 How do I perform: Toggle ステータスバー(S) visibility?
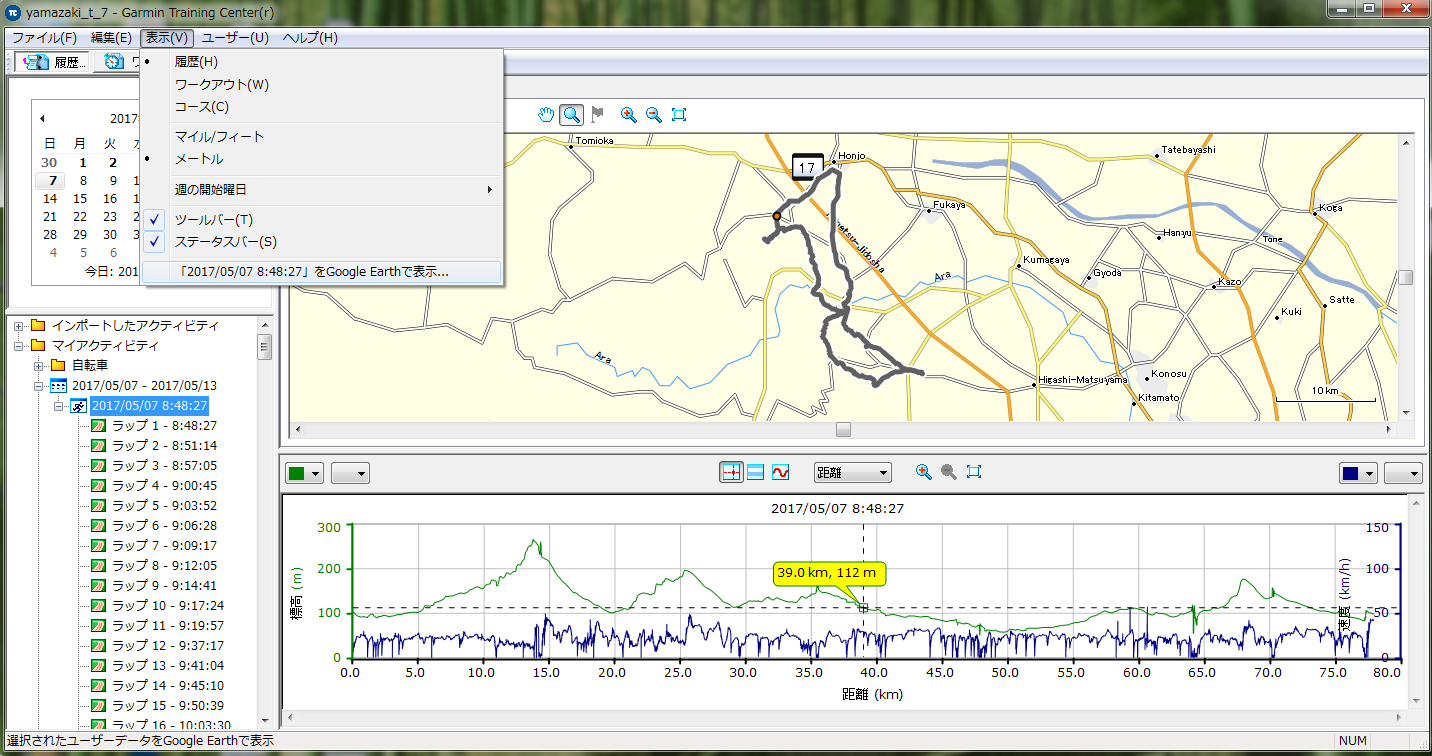pos(321,241)
